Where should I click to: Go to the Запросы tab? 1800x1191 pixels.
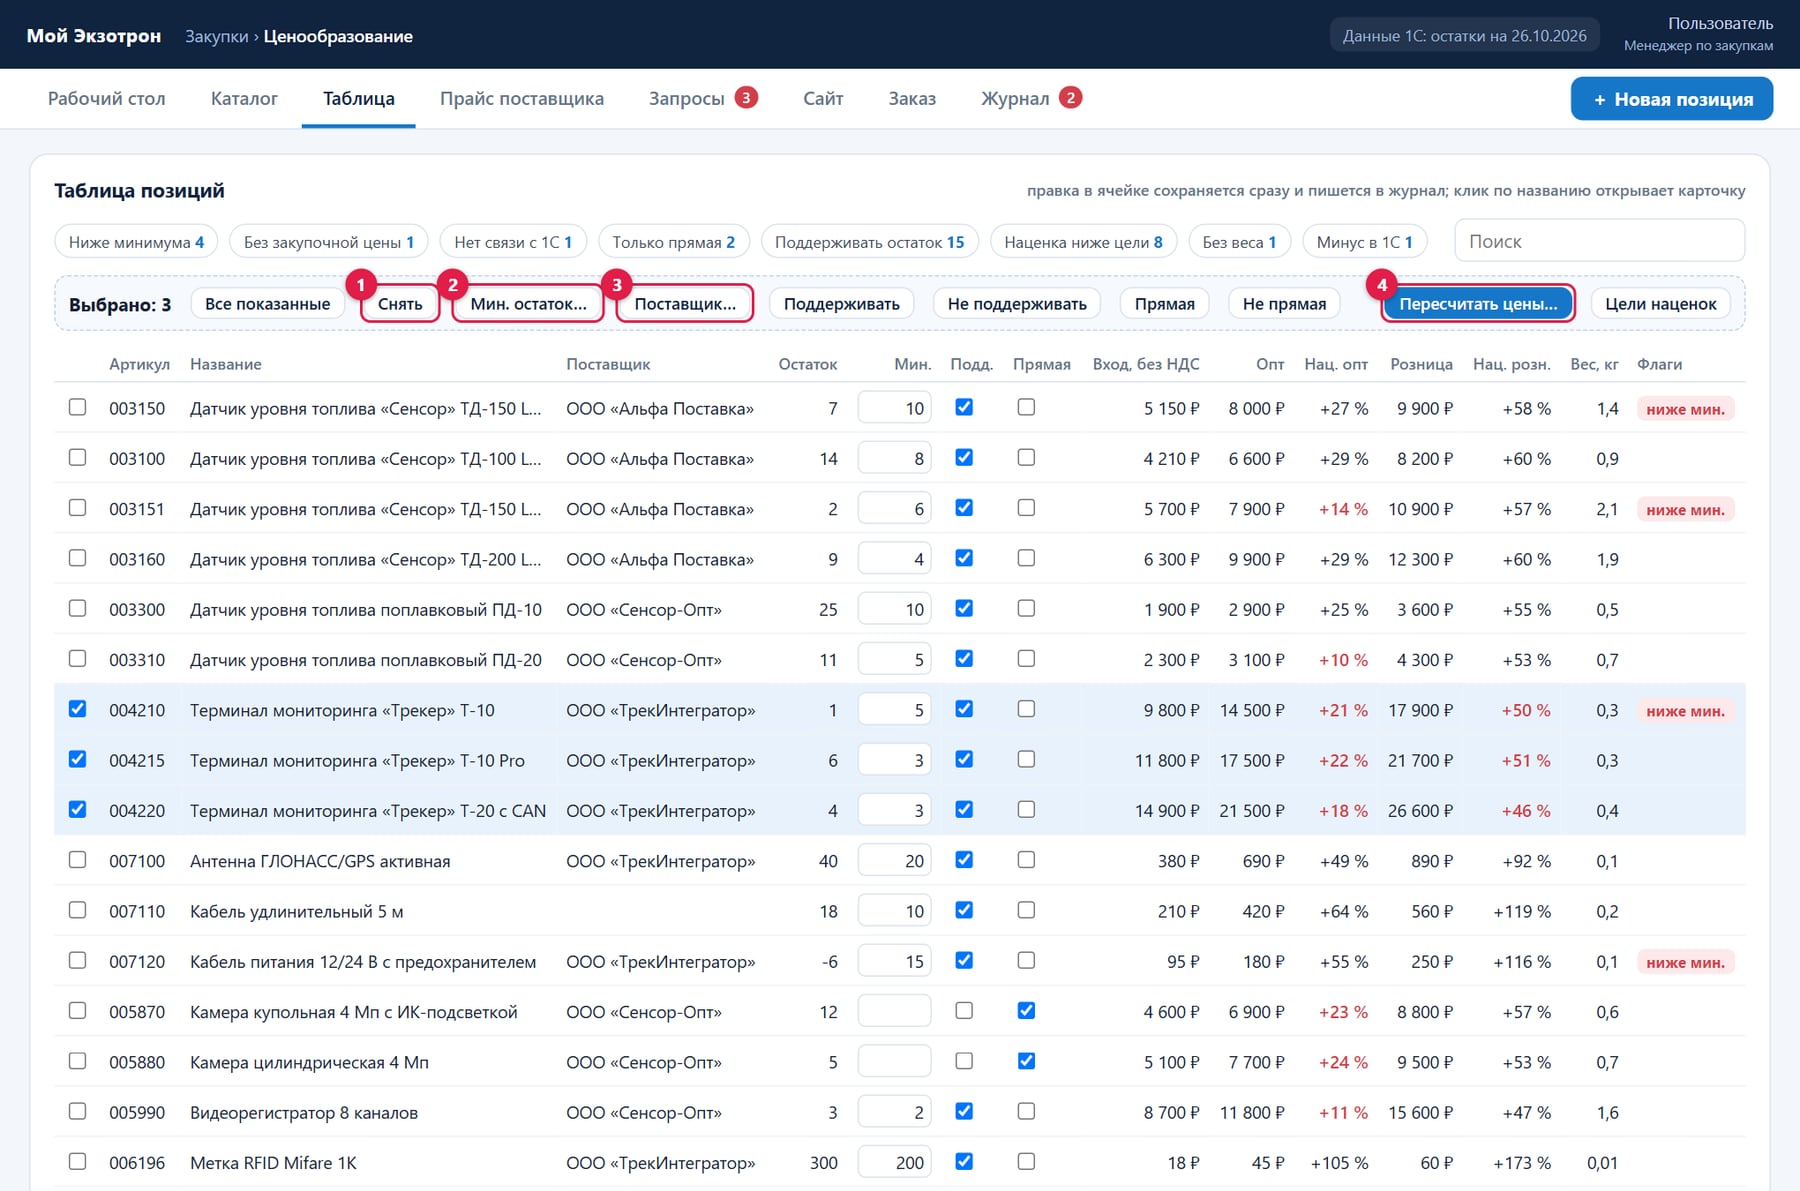[702, 98]
